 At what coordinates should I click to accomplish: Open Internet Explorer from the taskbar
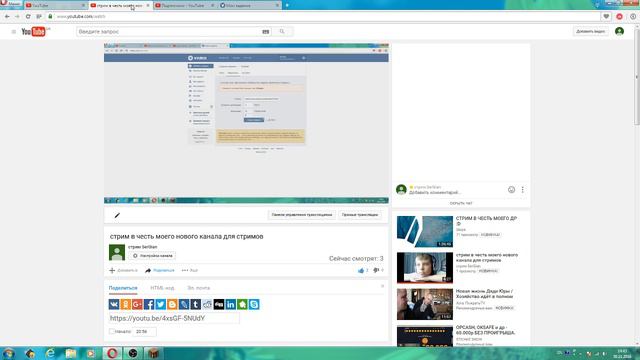click(x=50, y=353)
